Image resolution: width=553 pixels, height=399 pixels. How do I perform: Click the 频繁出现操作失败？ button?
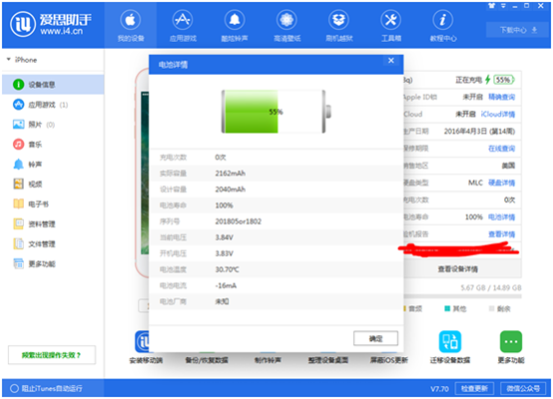[x=52, y=355]
